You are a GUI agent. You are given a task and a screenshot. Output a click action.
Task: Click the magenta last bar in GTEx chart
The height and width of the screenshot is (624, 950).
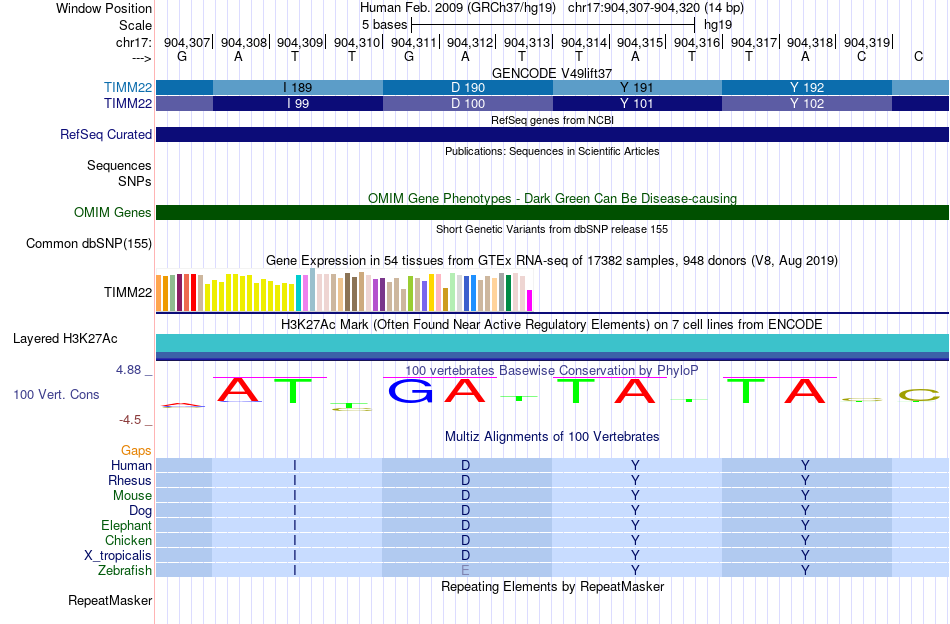pyautogui.click(x=529, y=300)
